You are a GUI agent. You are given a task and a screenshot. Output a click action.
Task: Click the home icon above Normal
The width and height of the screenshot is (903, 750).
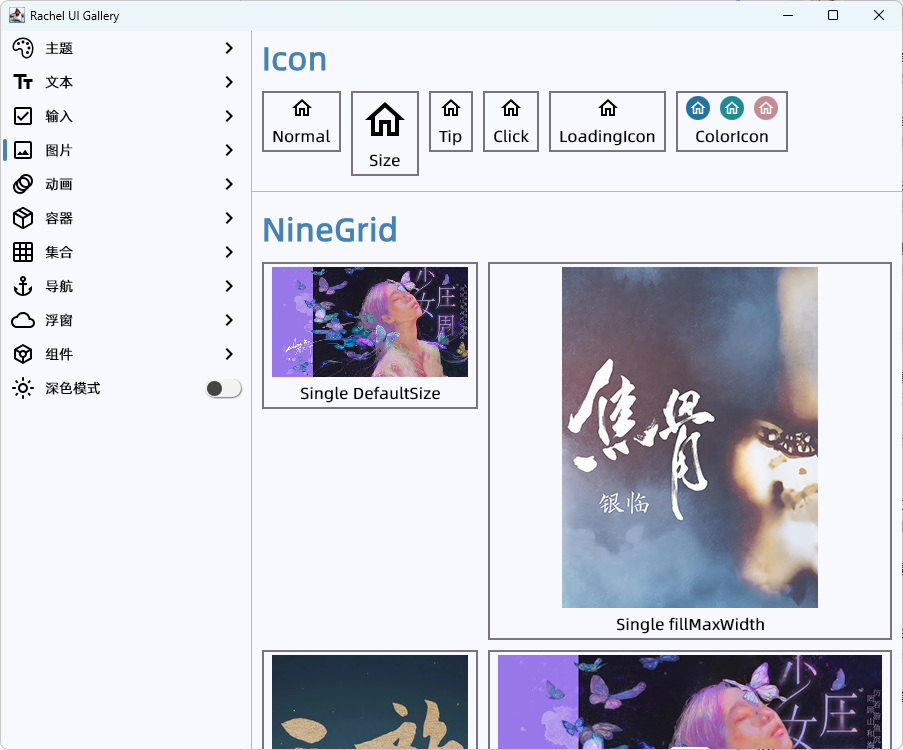point(302,108)
